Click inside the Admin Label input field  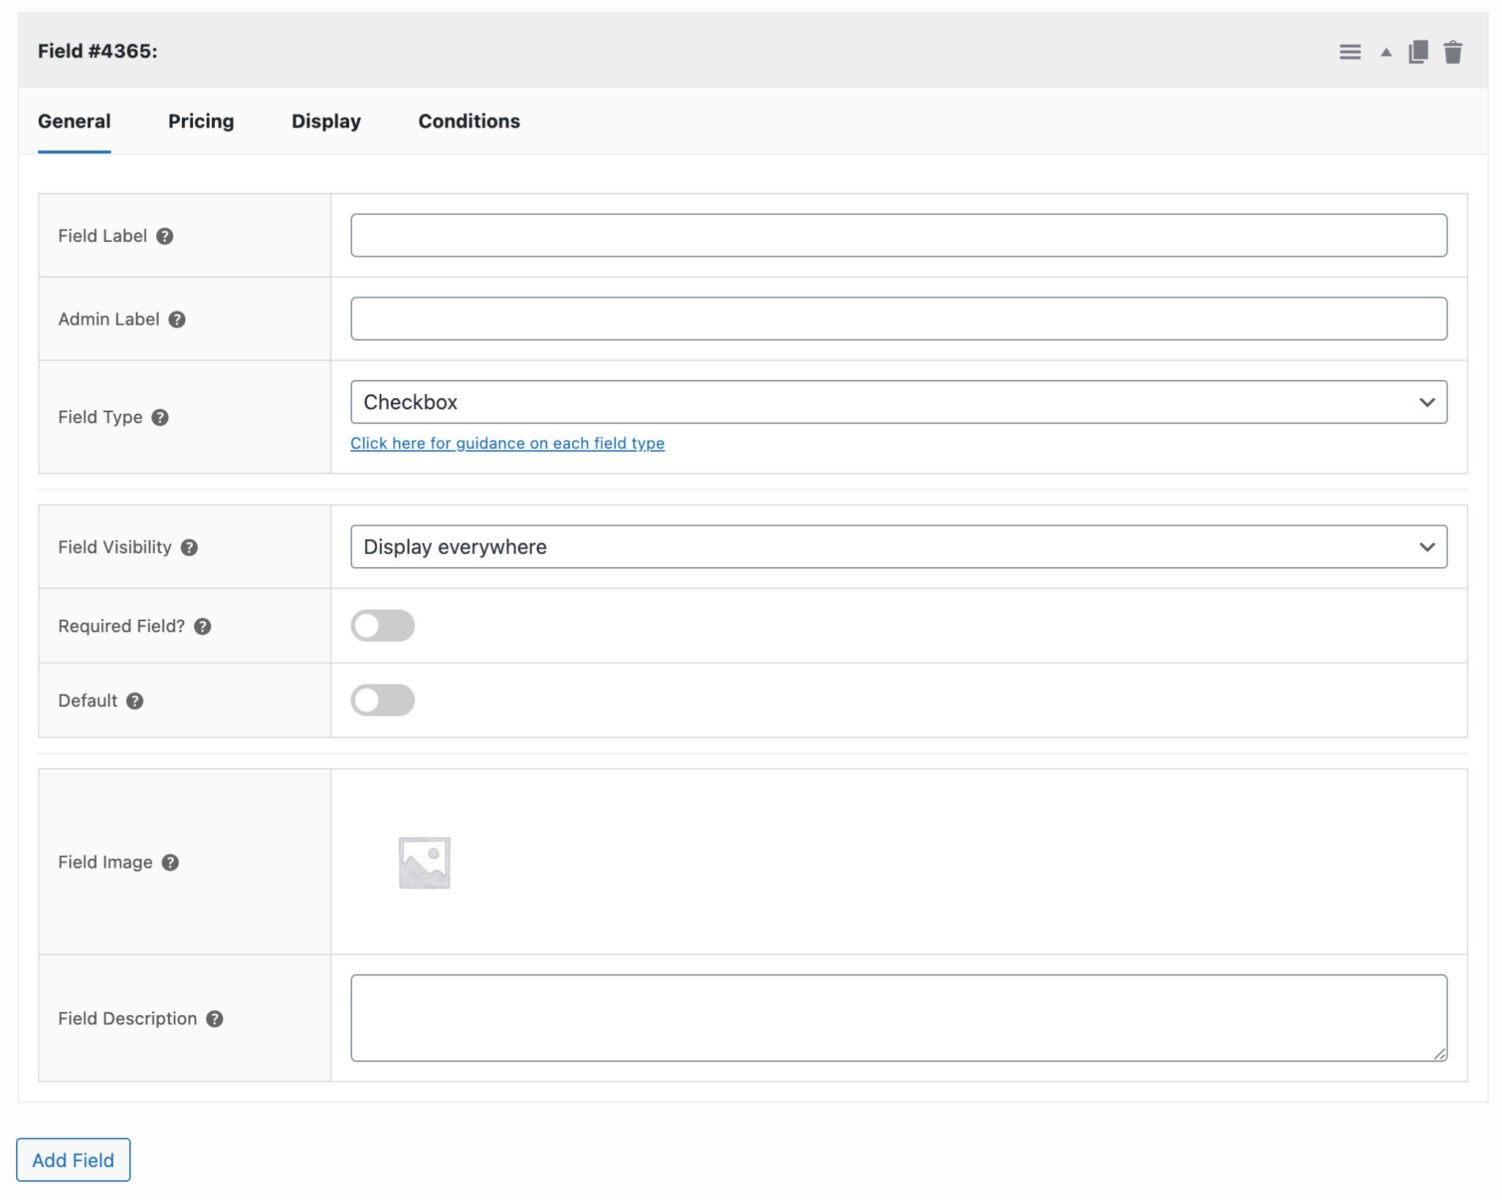tap(897, 318)
